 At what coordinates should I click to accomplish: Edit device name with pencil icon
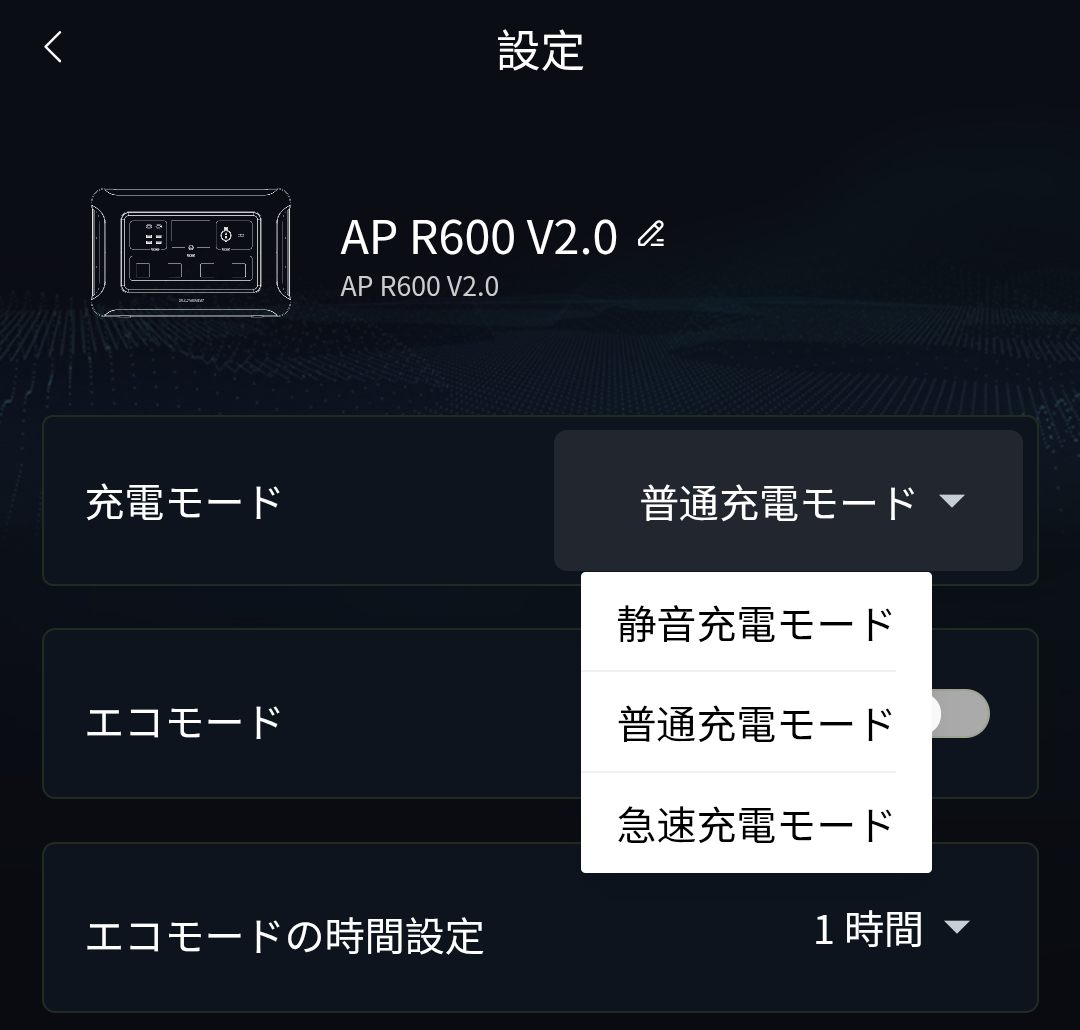pos(651,234)
